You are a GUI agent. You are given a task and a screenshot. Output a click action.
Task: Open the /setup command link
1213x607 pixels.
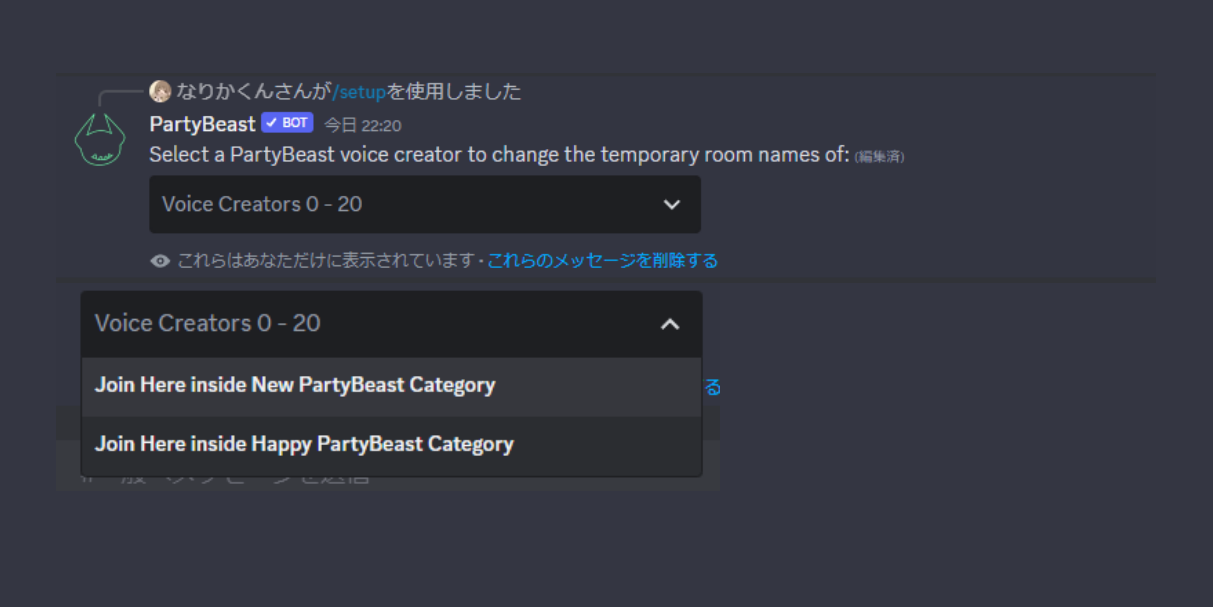(358, 91)
